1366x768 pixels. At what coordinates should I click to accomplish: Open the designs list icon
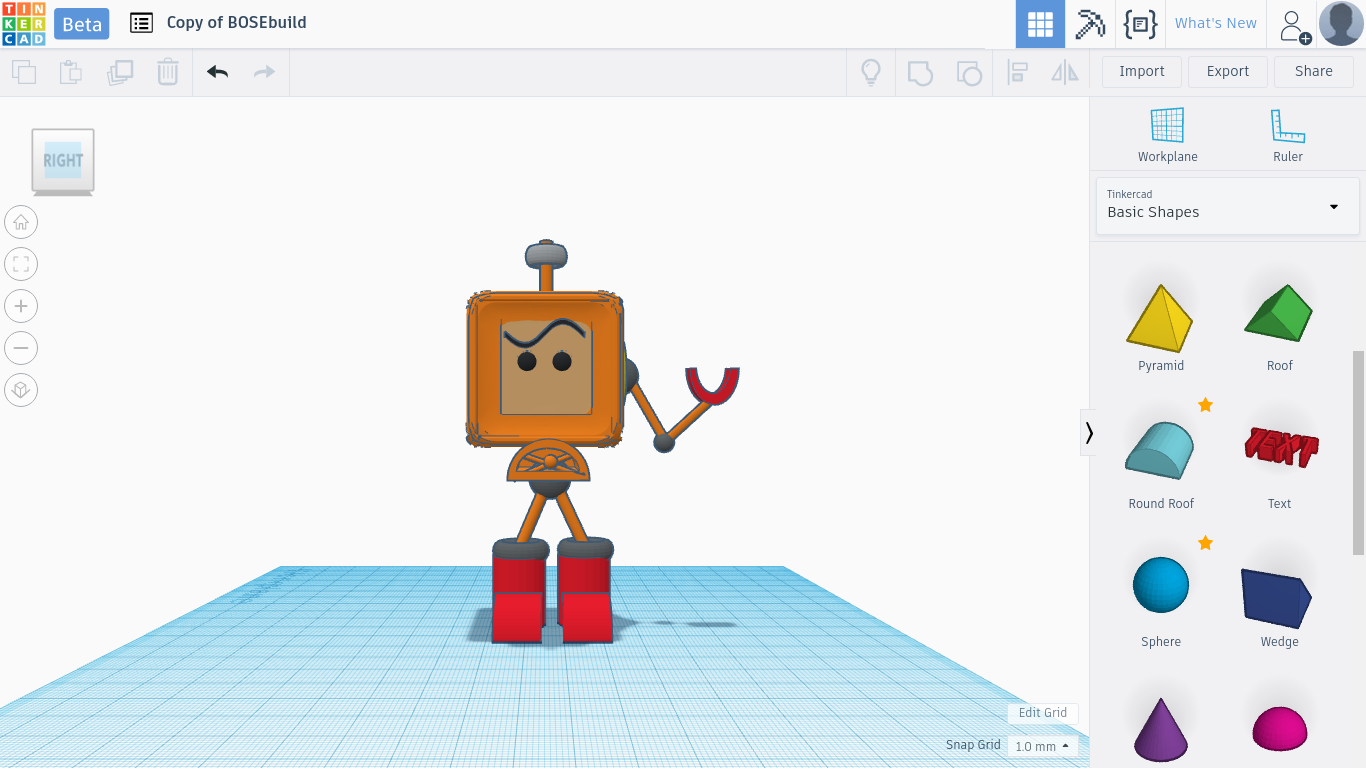pyautogui.click(x=142, y=23)
